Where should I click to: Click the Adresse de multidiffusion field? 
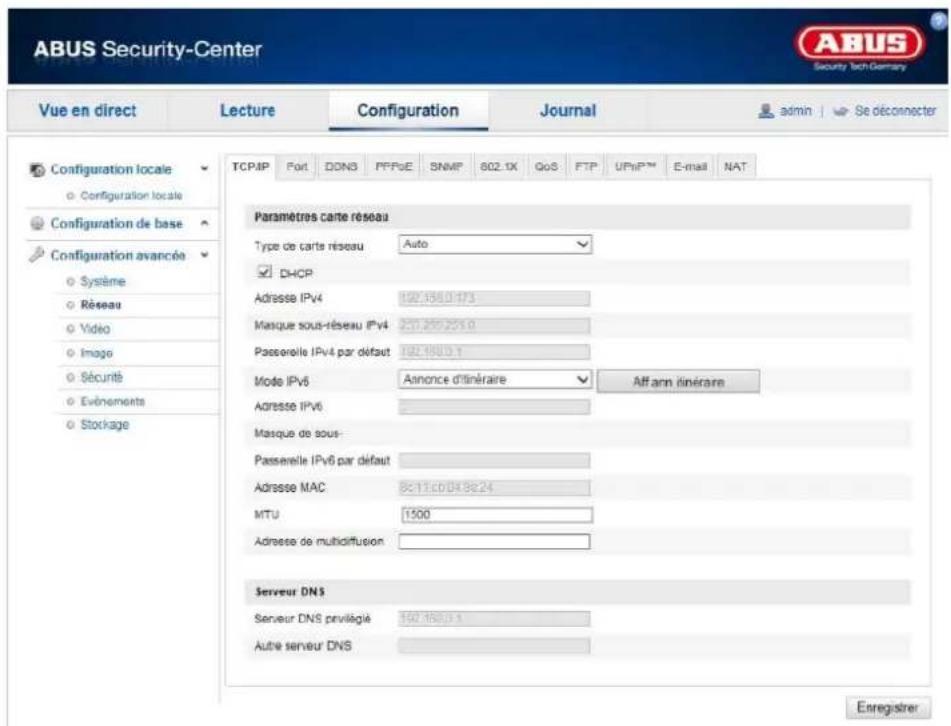[494, 542]
